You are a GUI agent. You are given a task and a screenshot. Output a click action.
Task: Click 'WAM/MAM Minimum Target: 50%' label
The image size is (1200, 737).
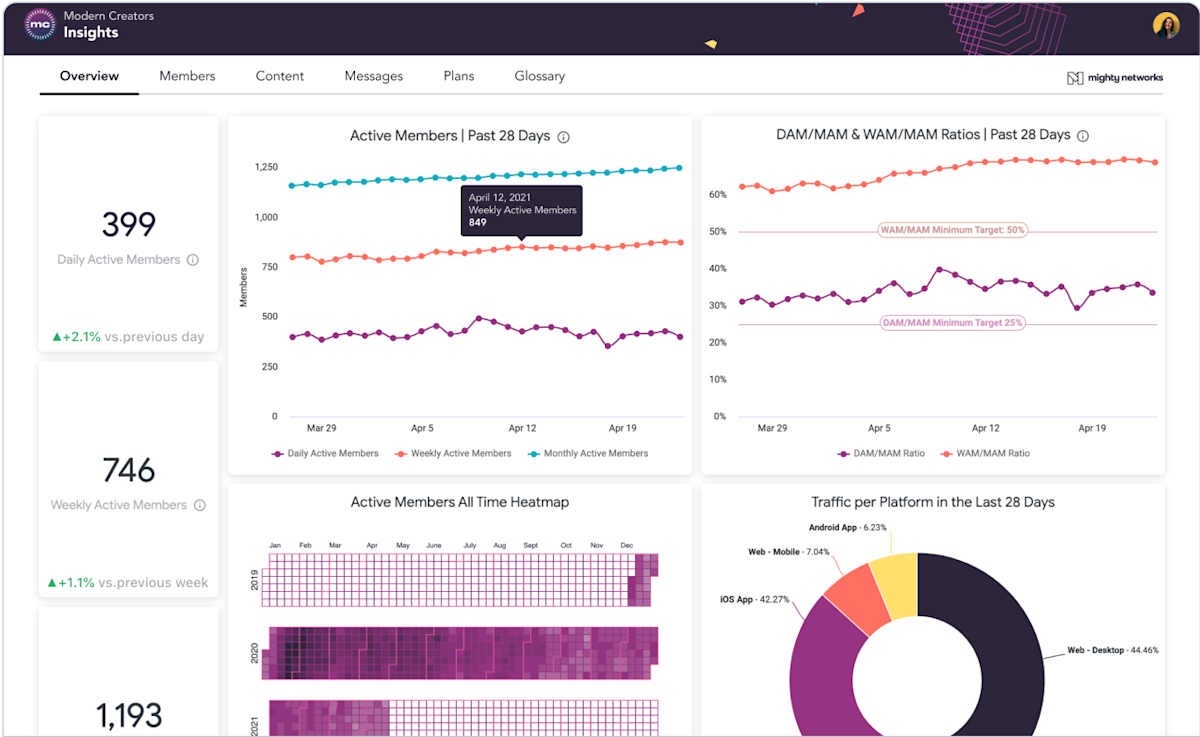pyautogui.click(x=952, y=230)
